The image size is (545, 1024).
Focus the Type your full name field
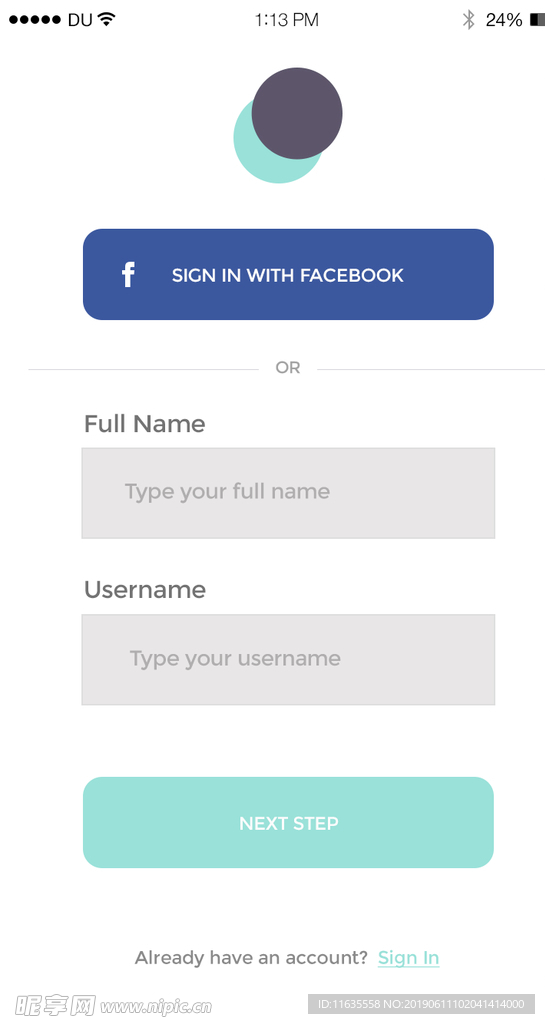[288, 493]
